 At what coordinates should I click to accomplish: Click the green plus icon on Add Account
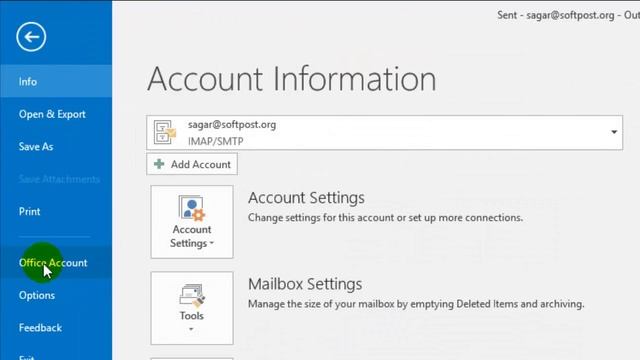click(159, 164)
